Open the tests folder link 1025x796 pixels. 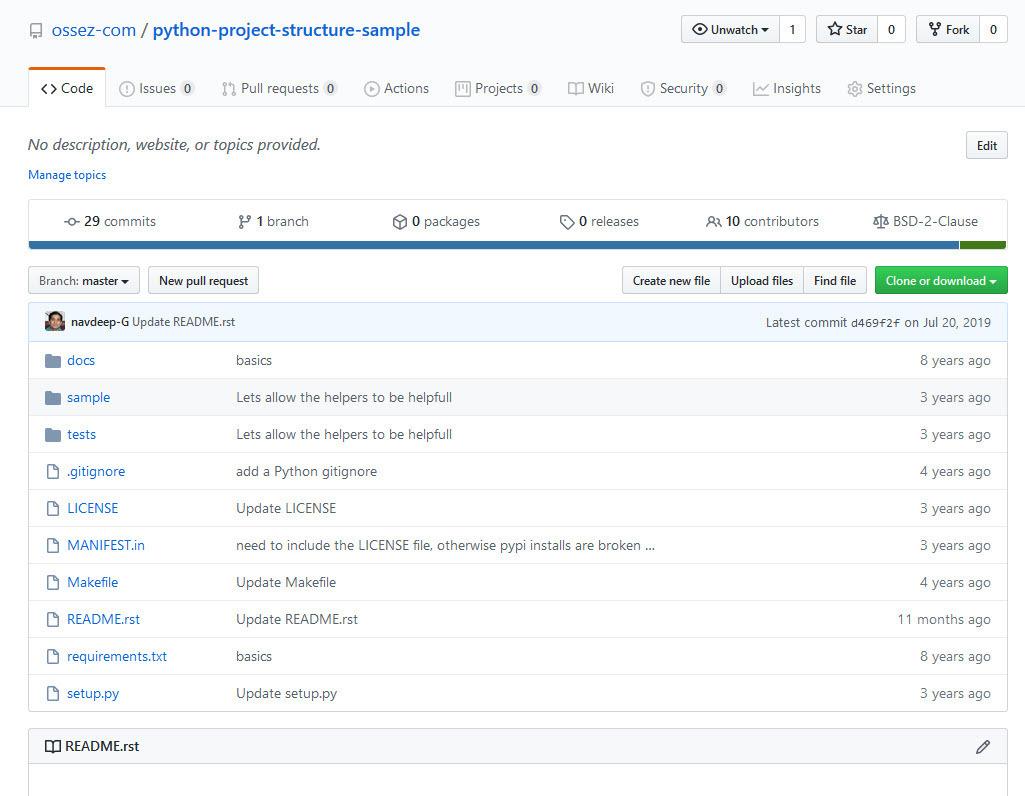point(81,435)
